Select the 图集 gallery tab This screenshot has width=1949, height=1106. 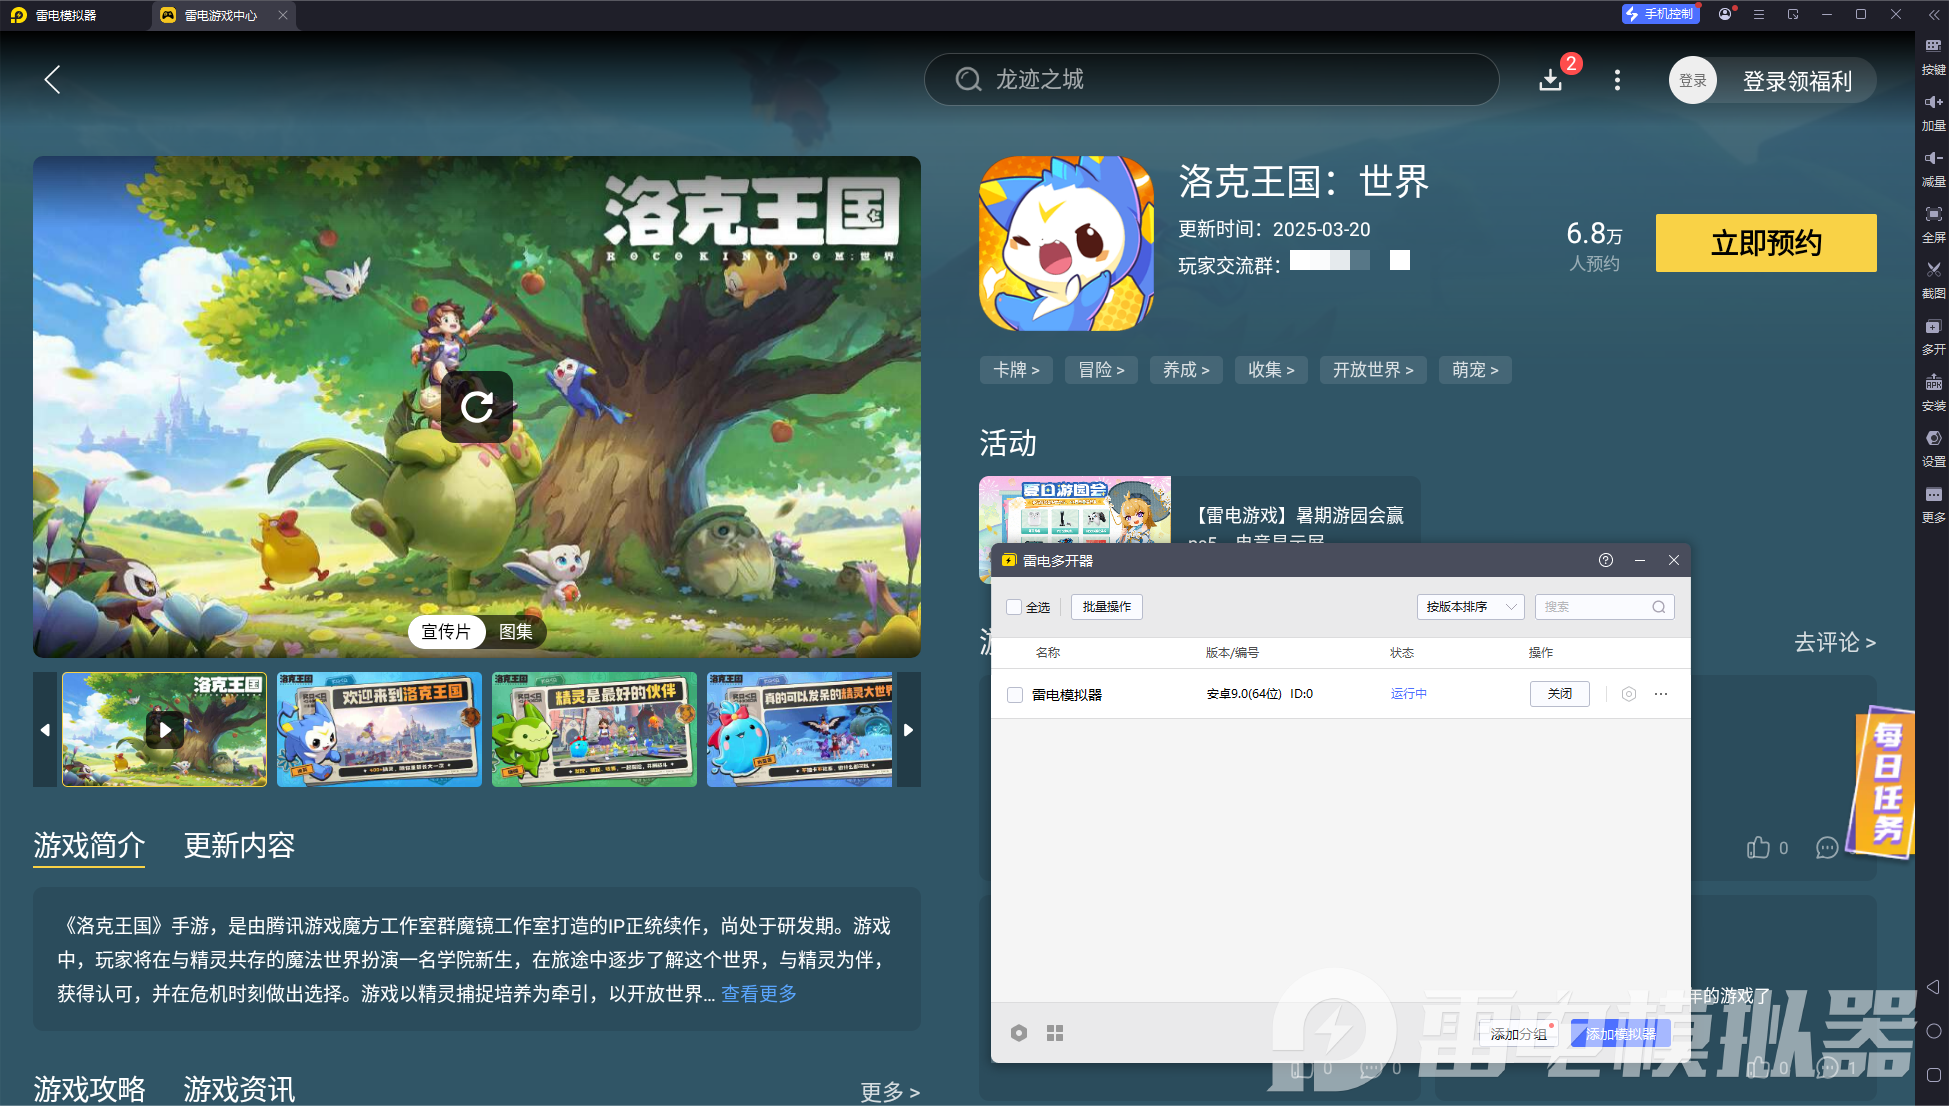coord(516,632)
